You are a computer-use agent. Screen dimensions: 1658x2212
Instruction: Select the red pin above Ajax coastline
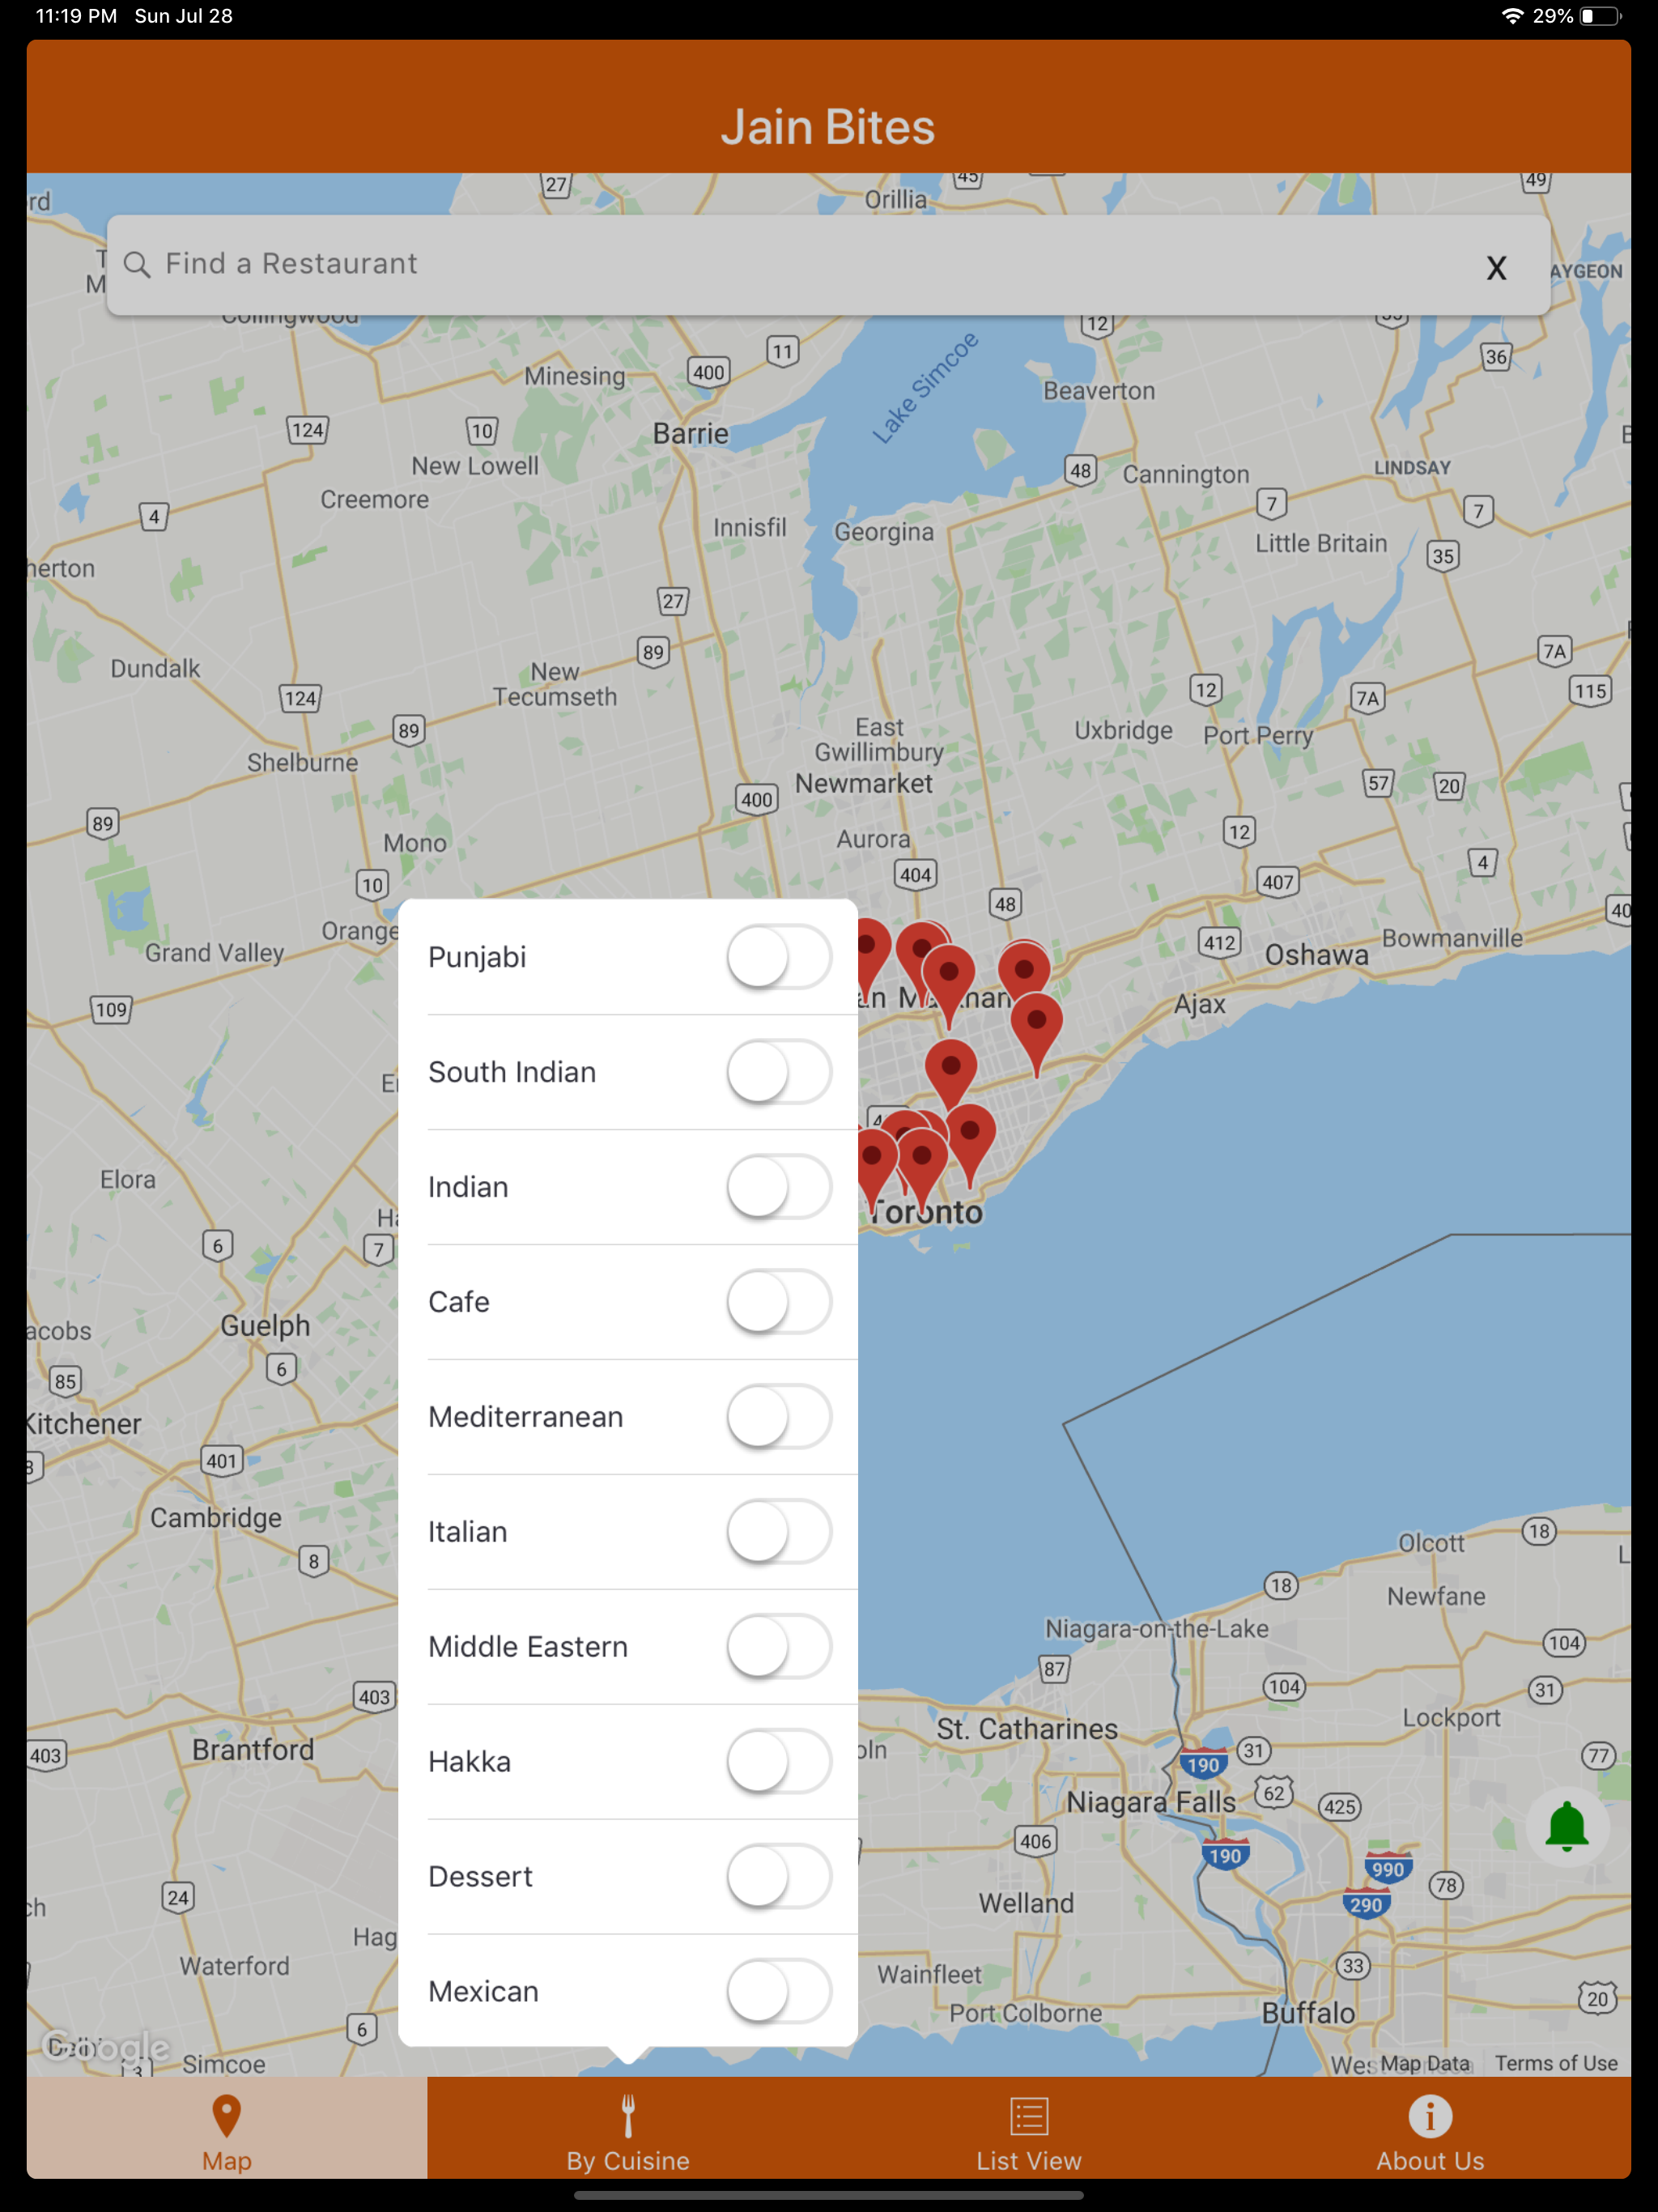click(x=1036, y=1033)
